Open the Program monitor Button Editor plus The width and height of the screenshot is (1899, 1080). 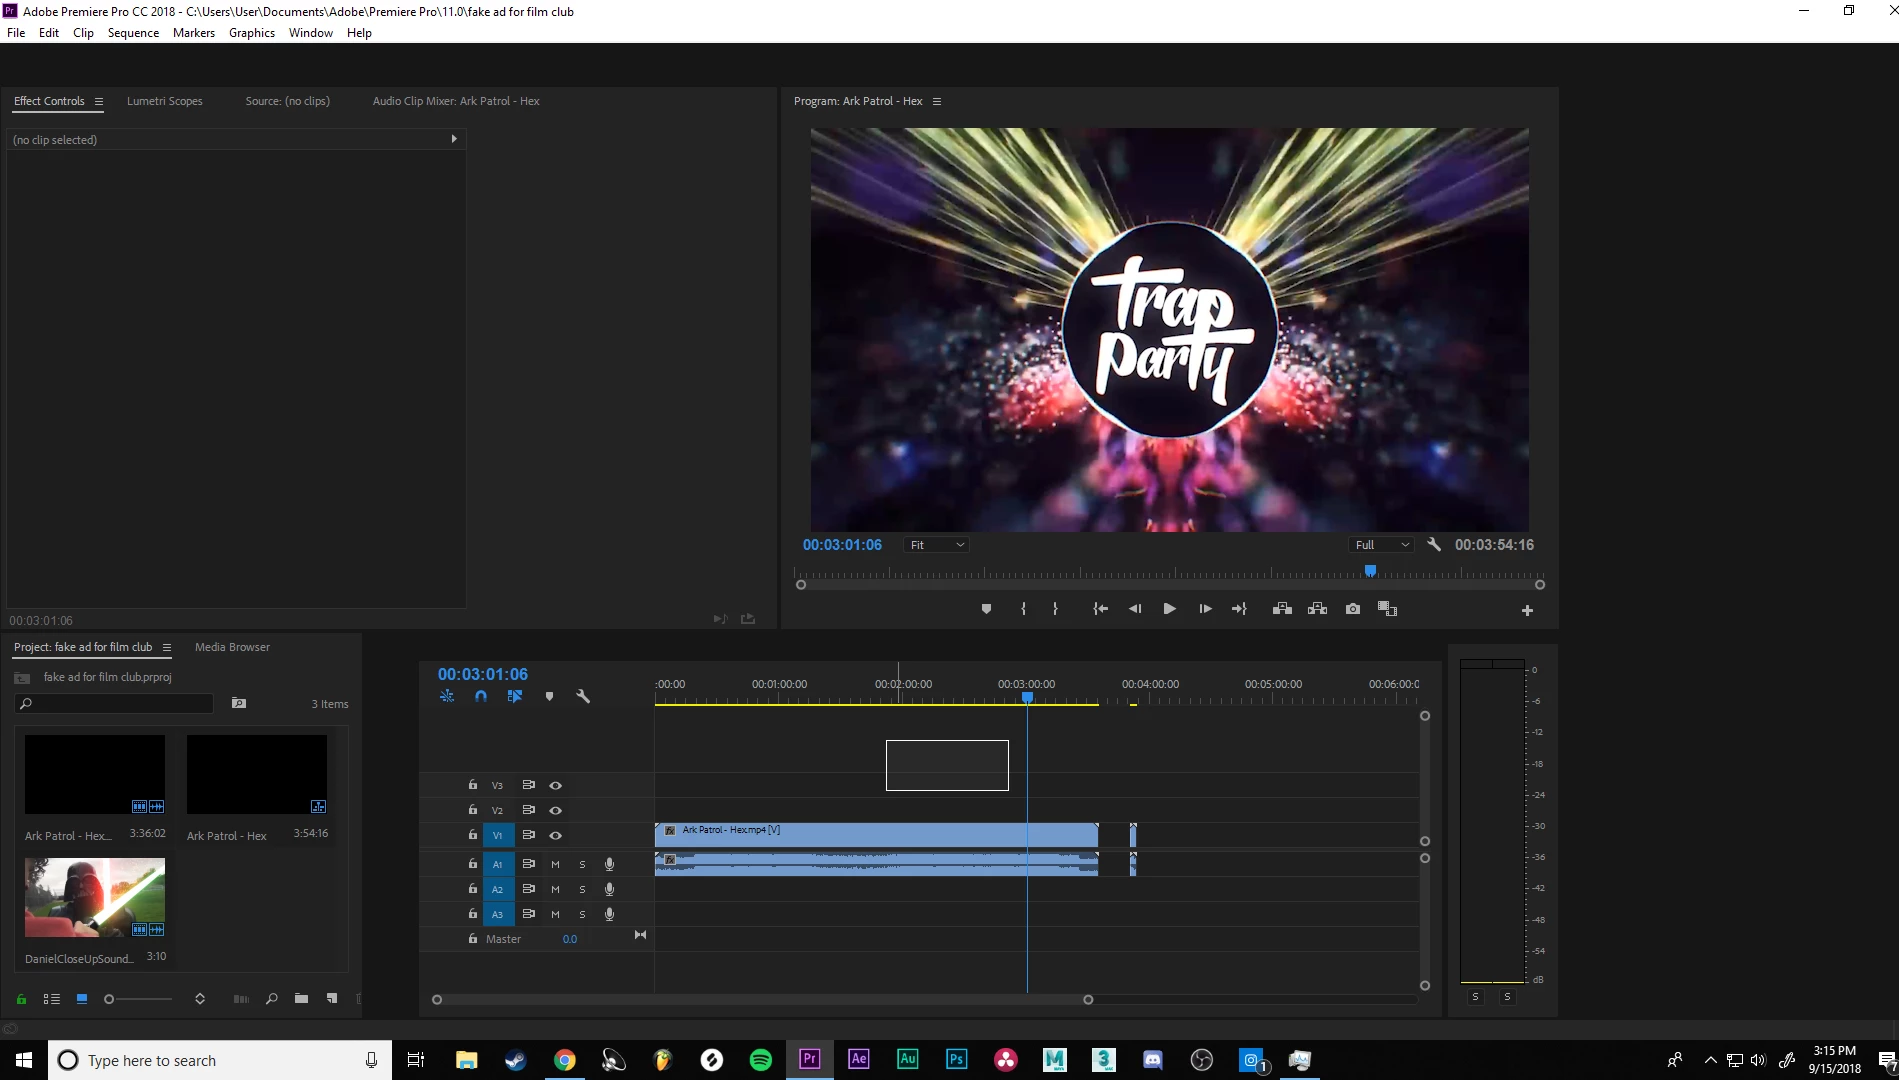1527,610
